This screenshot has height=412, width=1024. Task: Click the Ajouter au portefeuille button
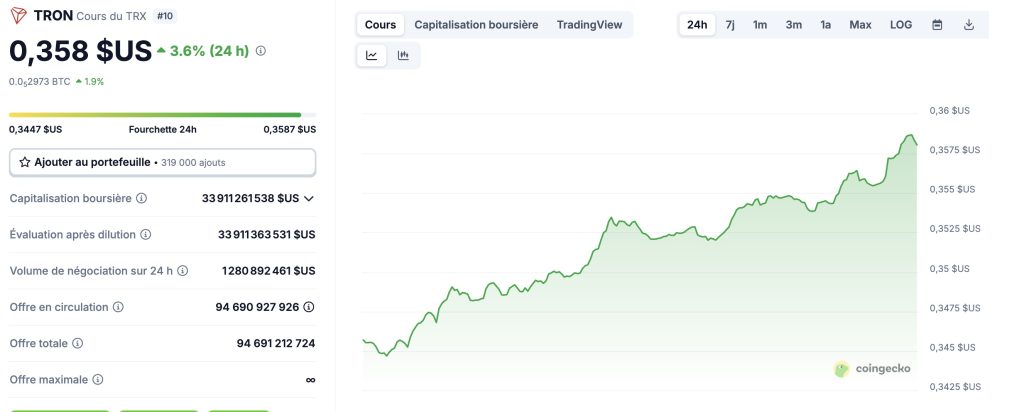(x=162, y=162)
